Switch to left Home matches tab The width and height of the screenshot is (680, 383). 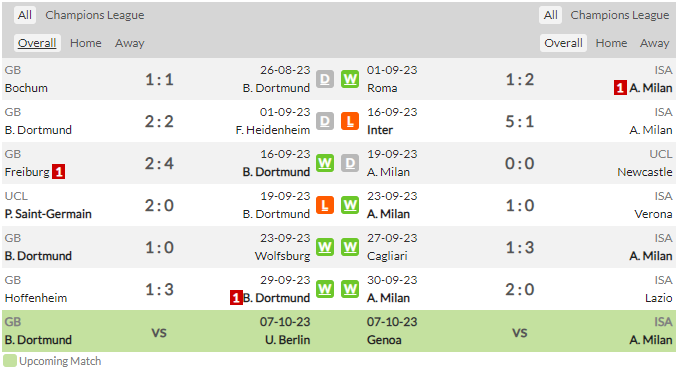pos(85,43)
